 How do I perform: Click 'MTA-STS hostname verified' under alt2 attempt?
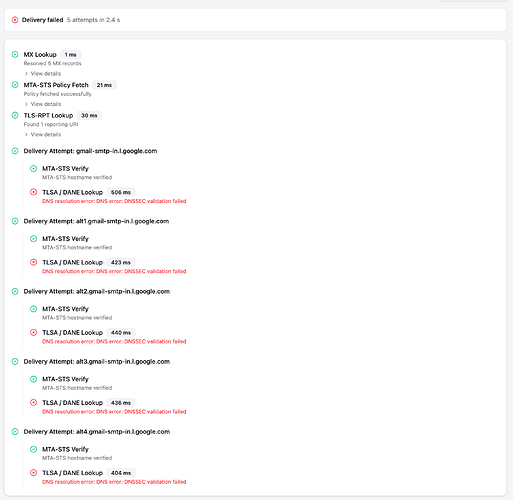pos(77,318)
